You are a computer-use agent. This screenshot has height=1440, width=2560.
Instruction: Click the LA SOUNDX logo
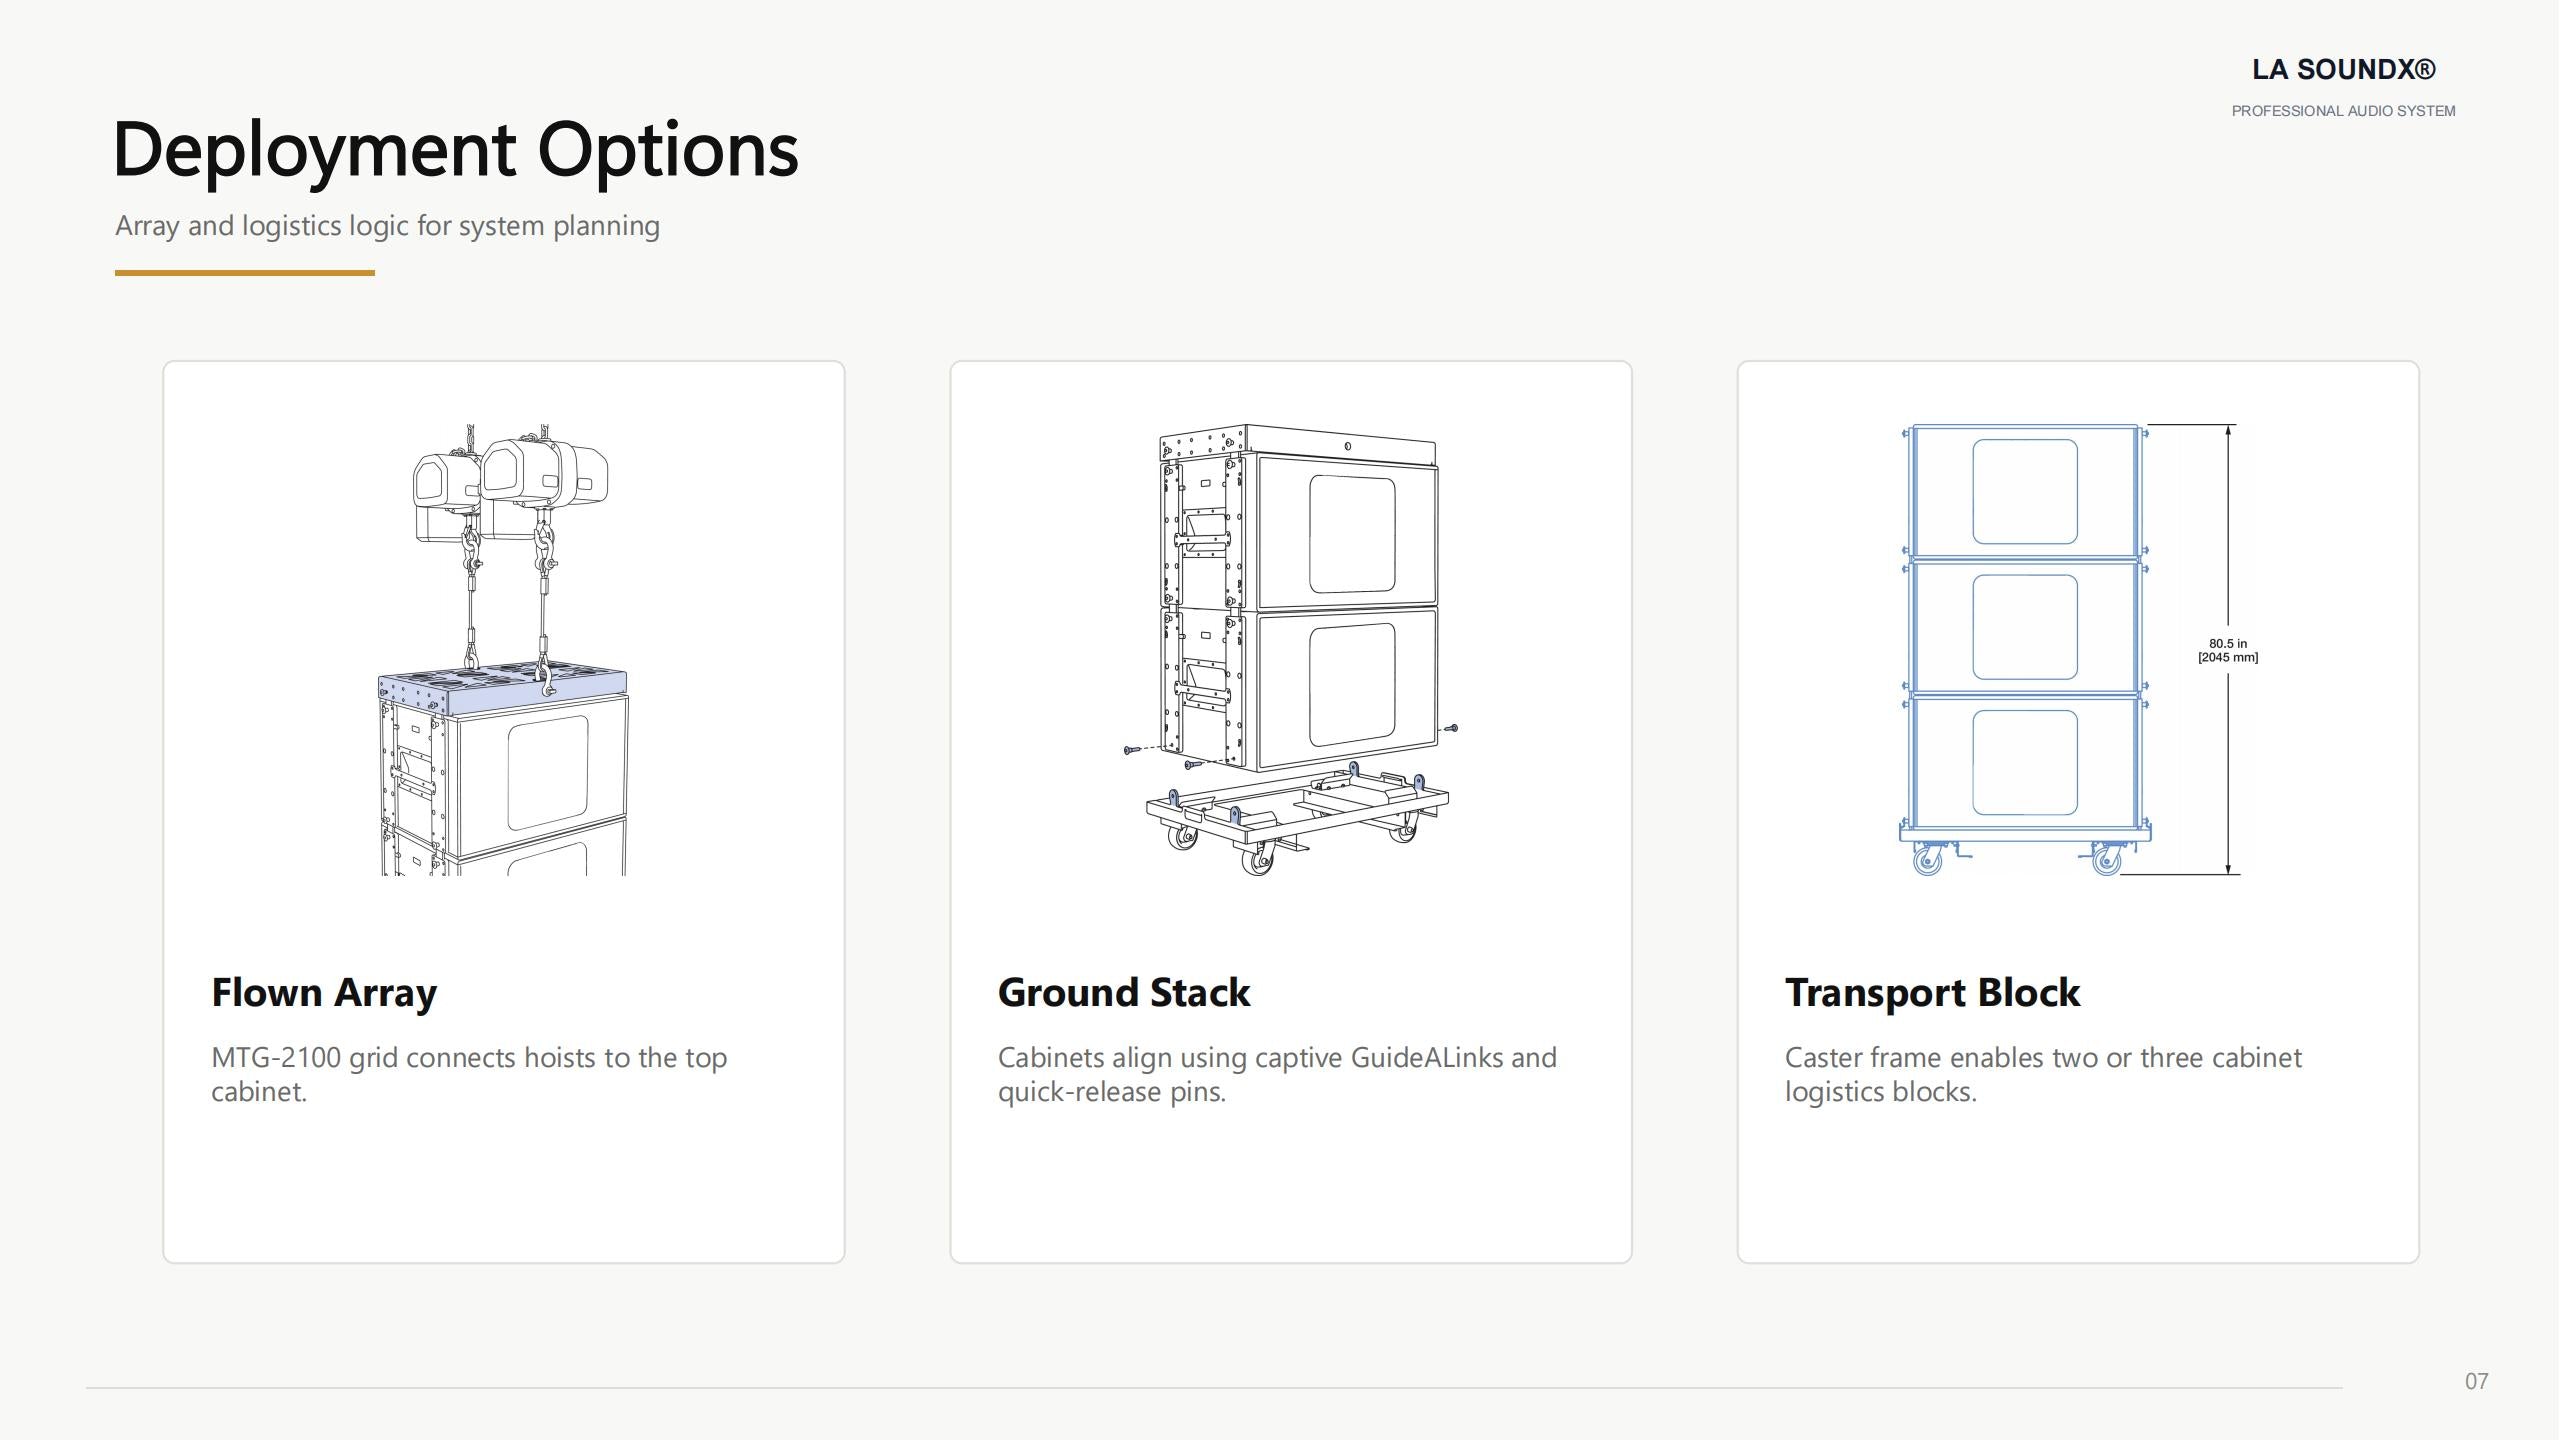(2343, 69)
